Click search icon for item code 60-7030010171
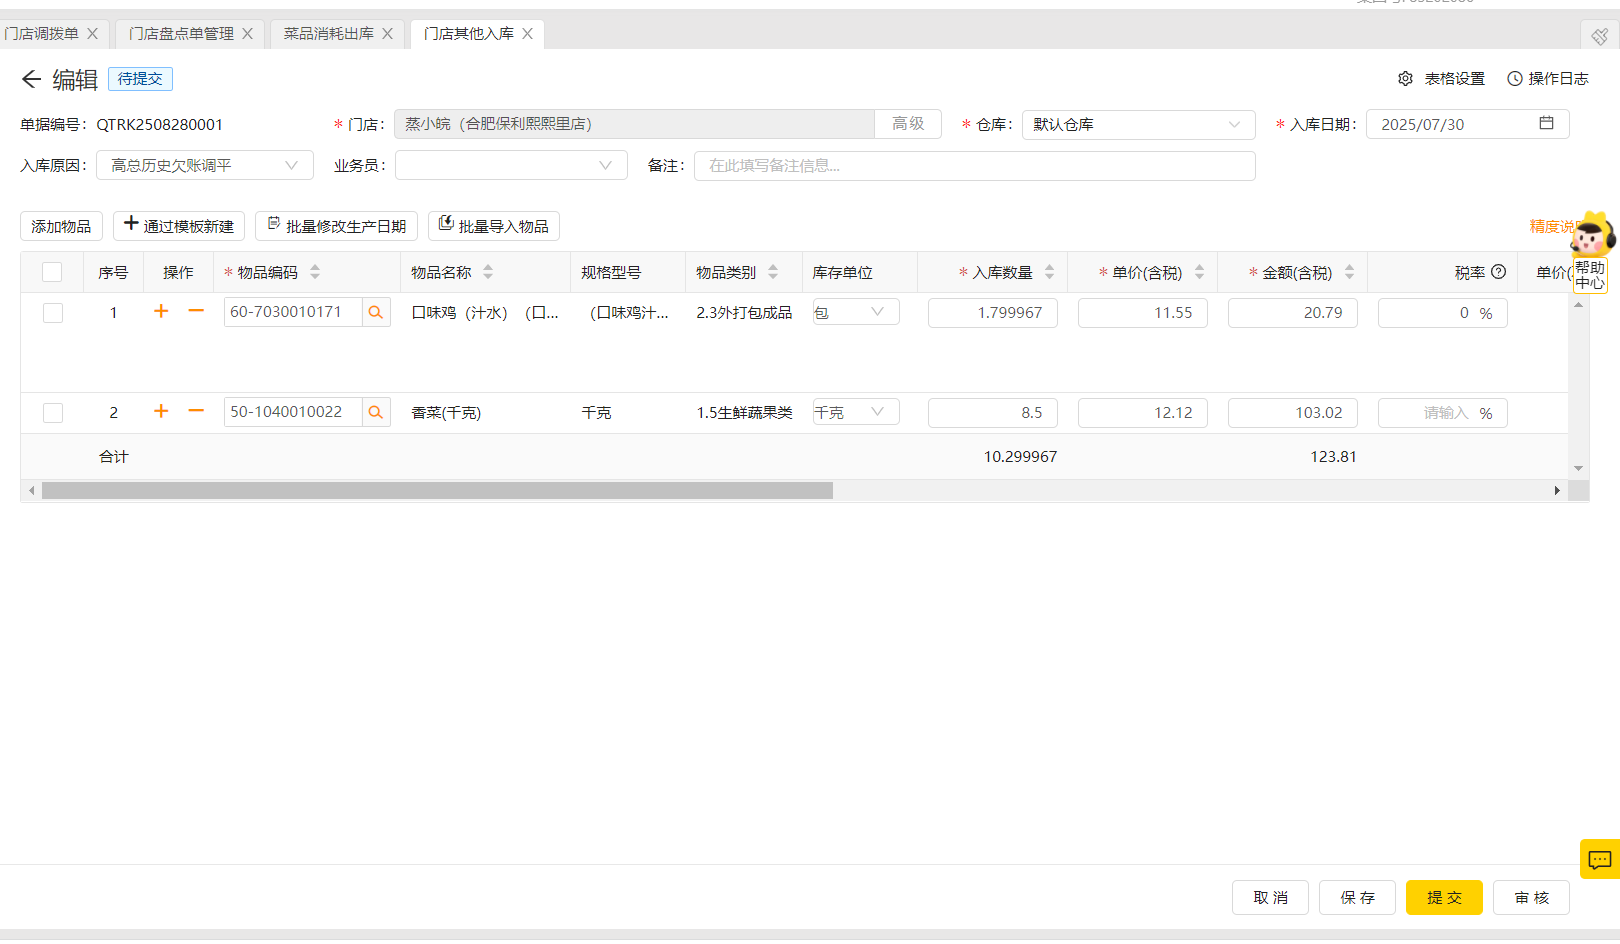 376,313
